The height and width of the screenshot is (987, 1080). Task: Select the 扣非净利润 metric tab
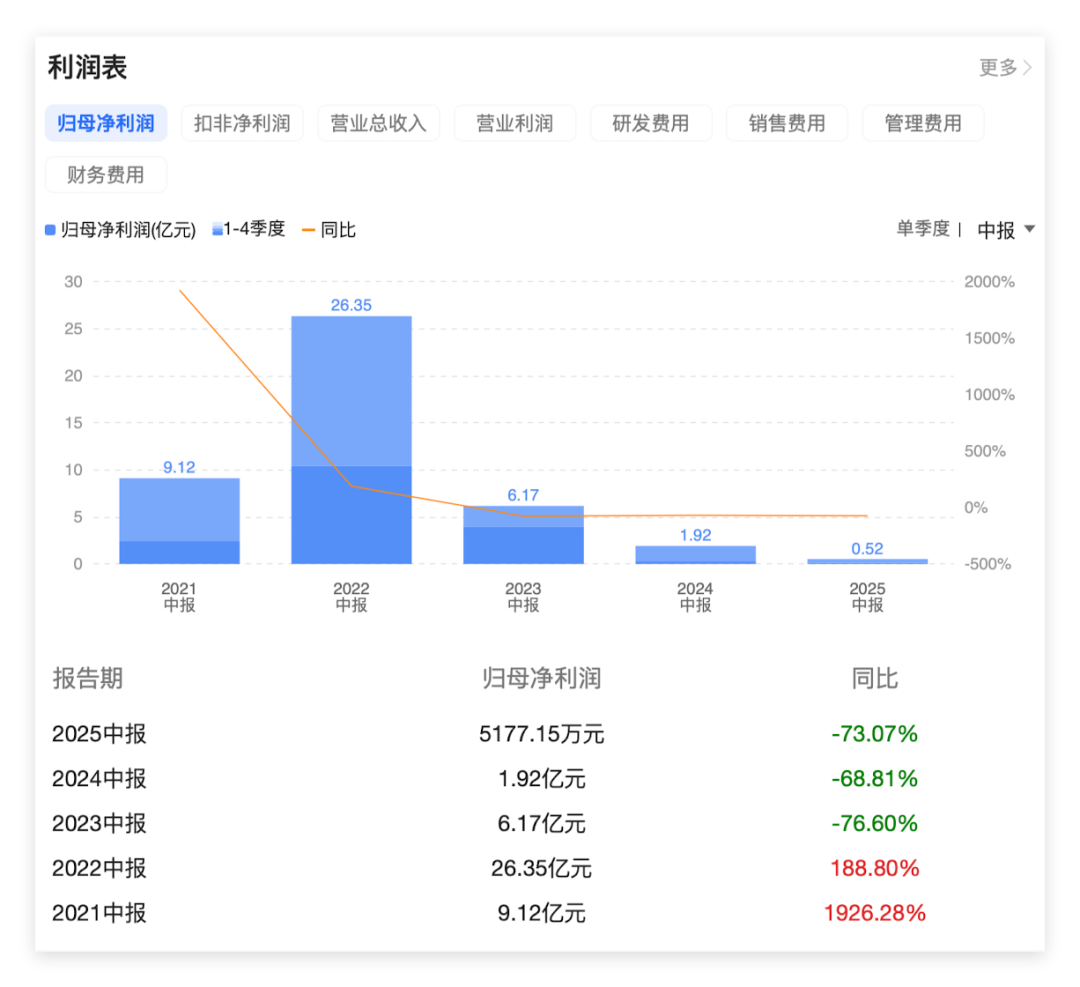(242, 123)
